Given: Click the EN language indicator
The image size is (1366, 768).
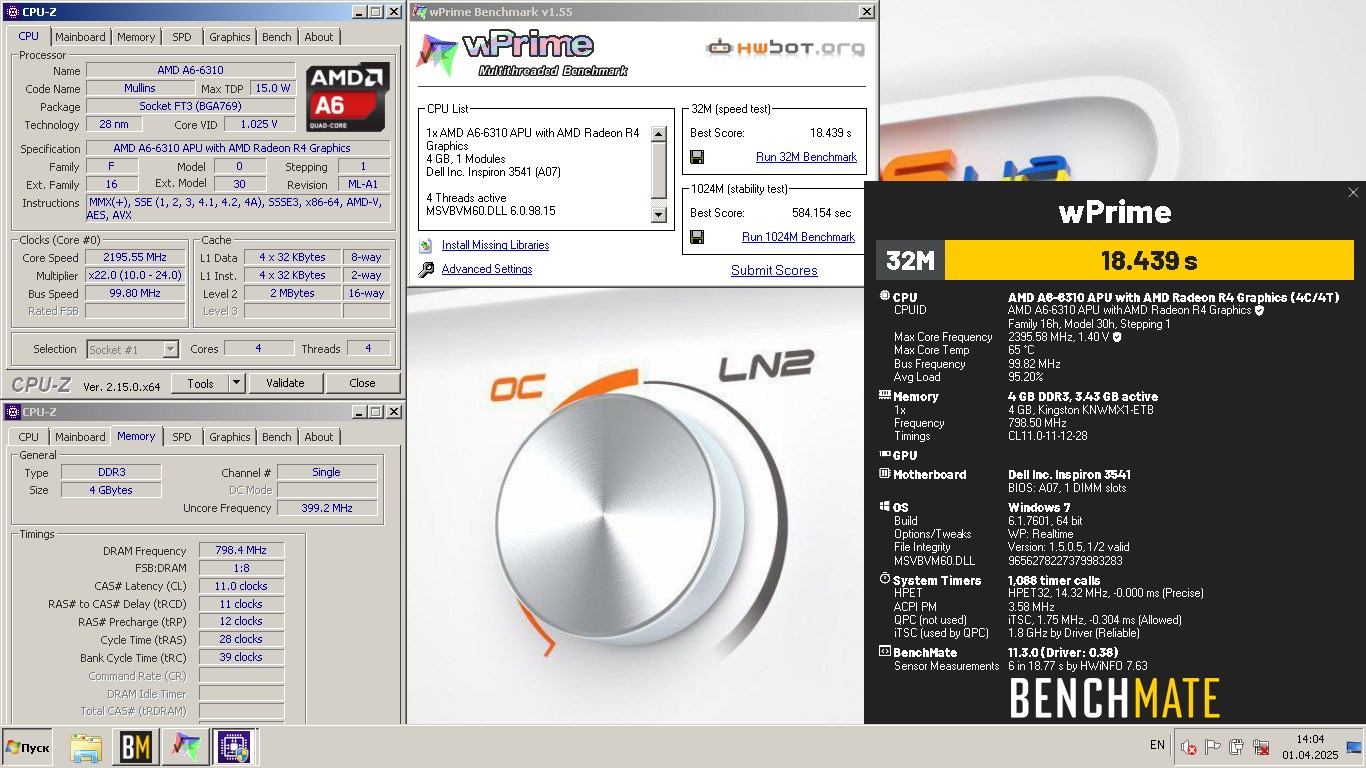Looking at the screenshot, I should [x=1157, y=745].
